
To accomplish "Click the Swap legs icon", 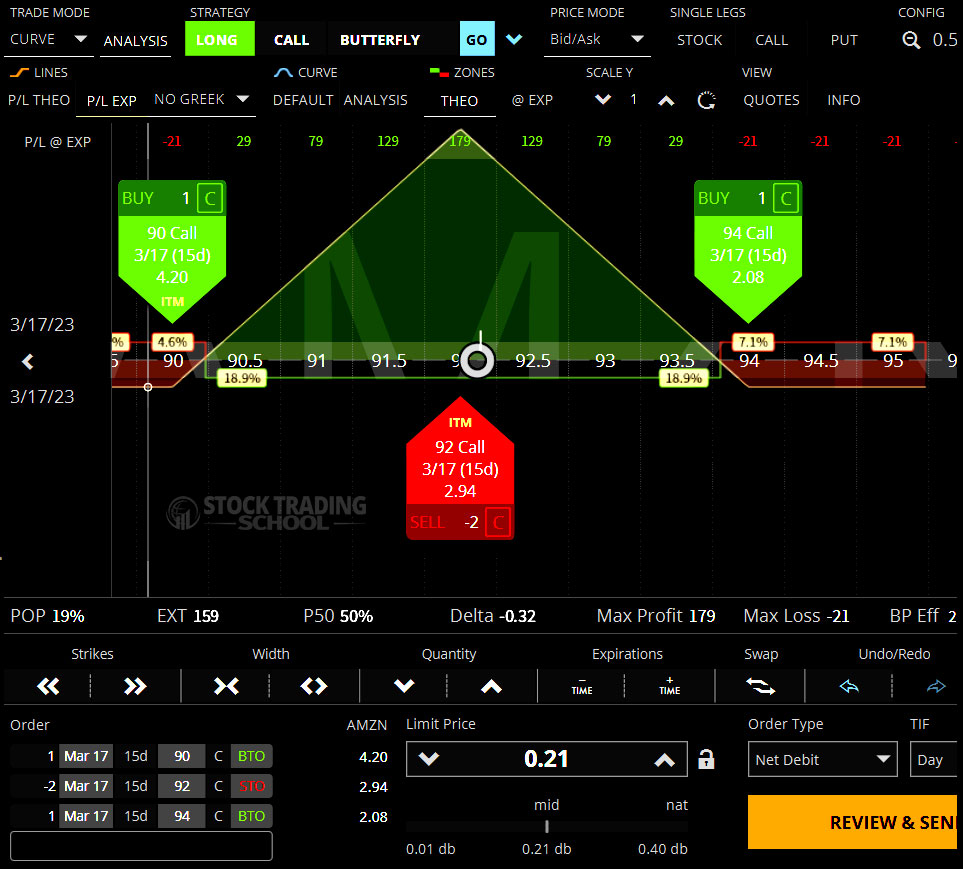I will coord(759,687).
